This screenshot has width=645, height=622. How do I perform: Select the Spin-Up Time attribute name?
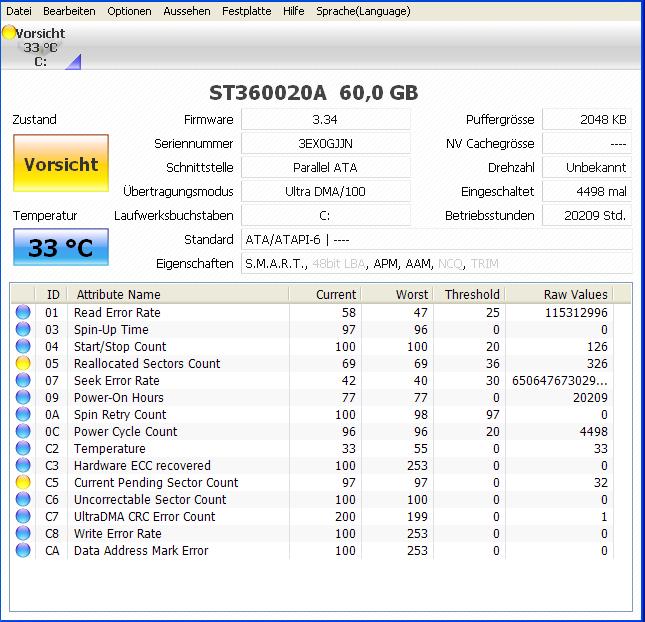(111, 329)
